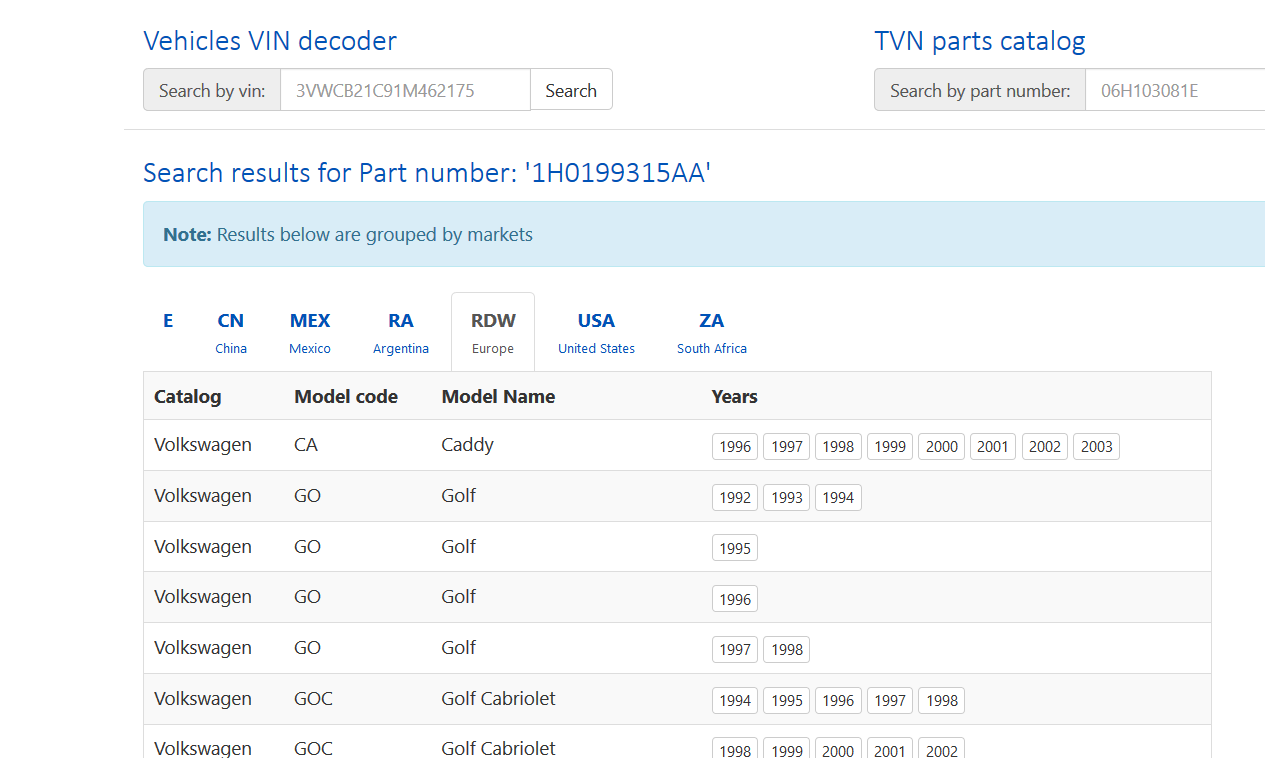This screenshot has height=758, width=1265.
Task: Click Volkswagen in the Caddy row
Action: tap(203, 445)
